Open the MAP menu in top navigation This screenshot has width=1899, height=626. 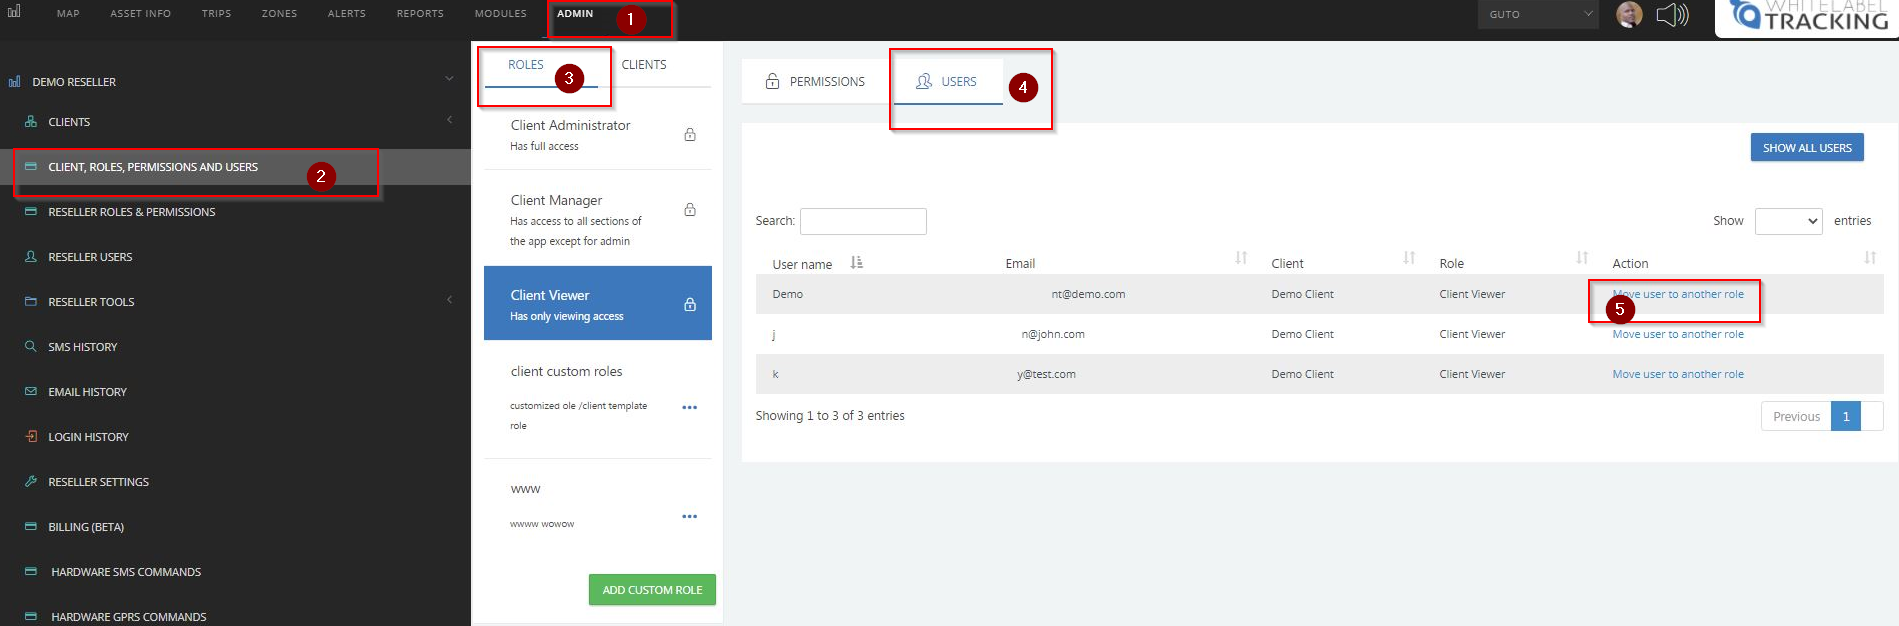tap(68, 14)
